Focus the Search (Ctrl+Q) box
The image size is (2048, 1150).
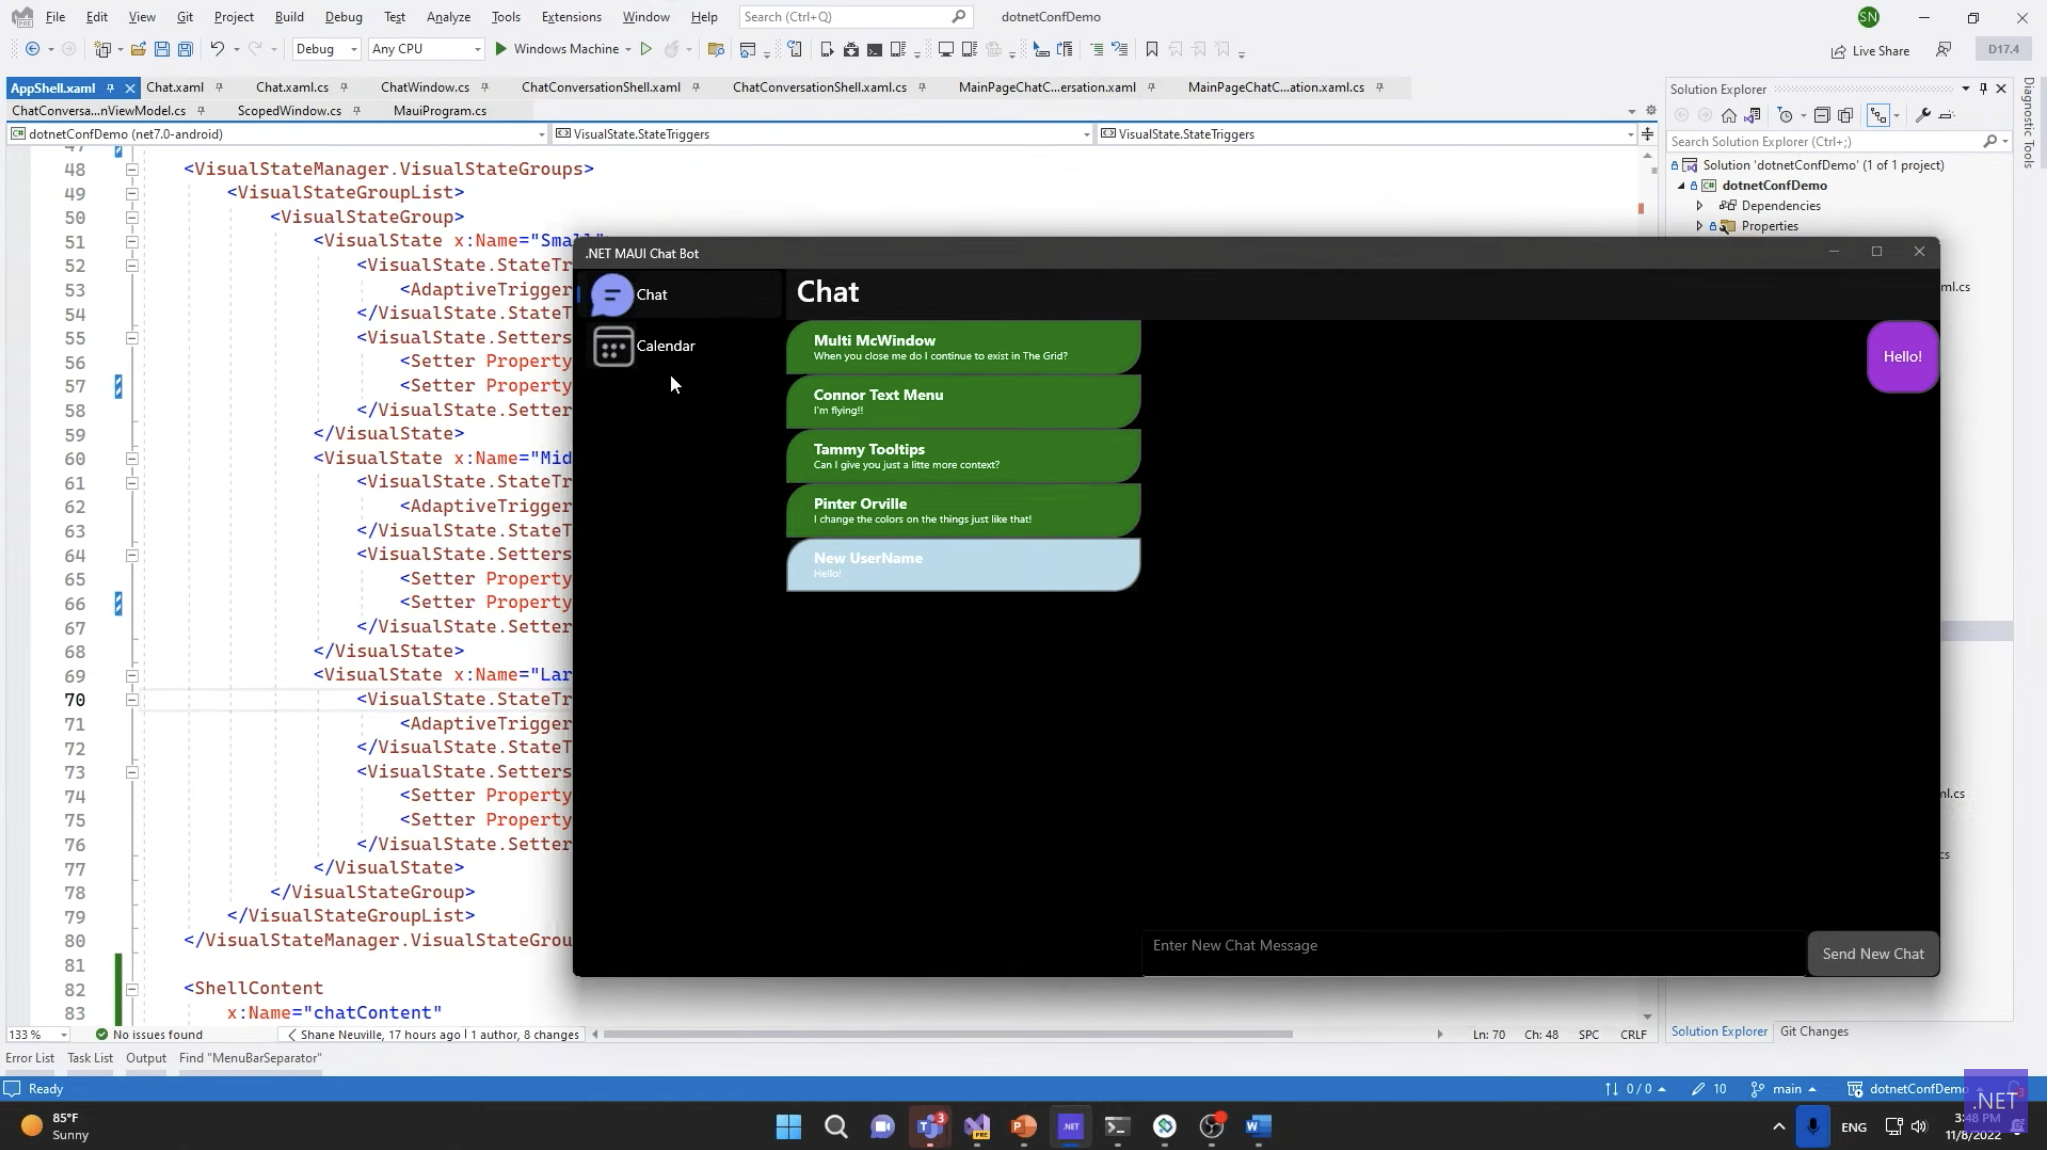pos(856,17)
